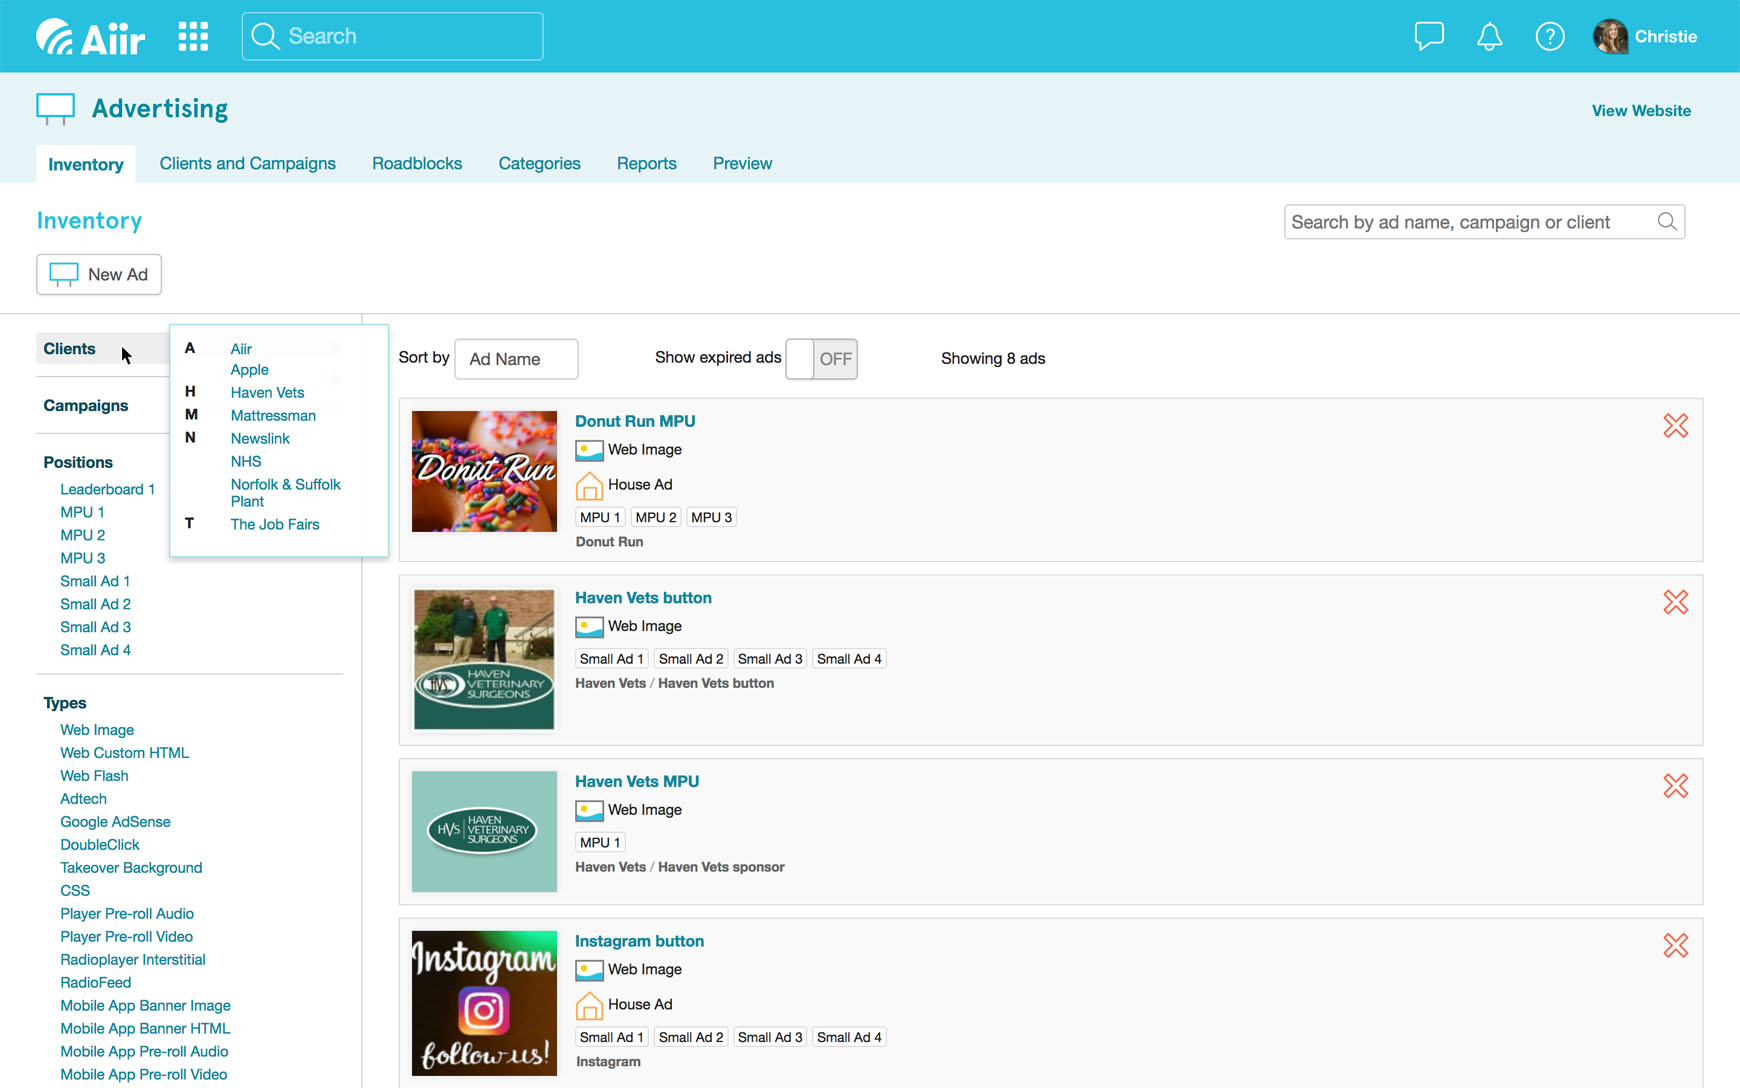Focus the top Search field
Image resolution: width=1740 pixels, height=1088 pixels.
pyautogui.click(x=392, y=36)
